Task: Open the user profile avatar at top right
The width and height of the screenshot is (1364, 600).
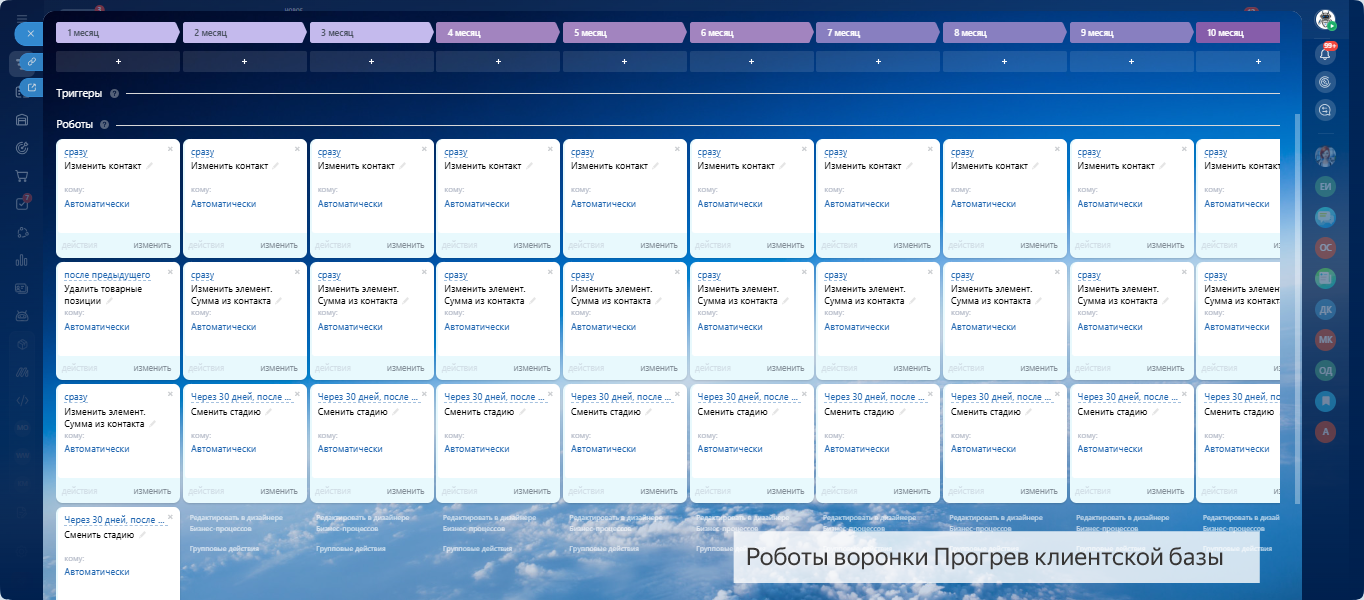Action: tap(1326, 20)
